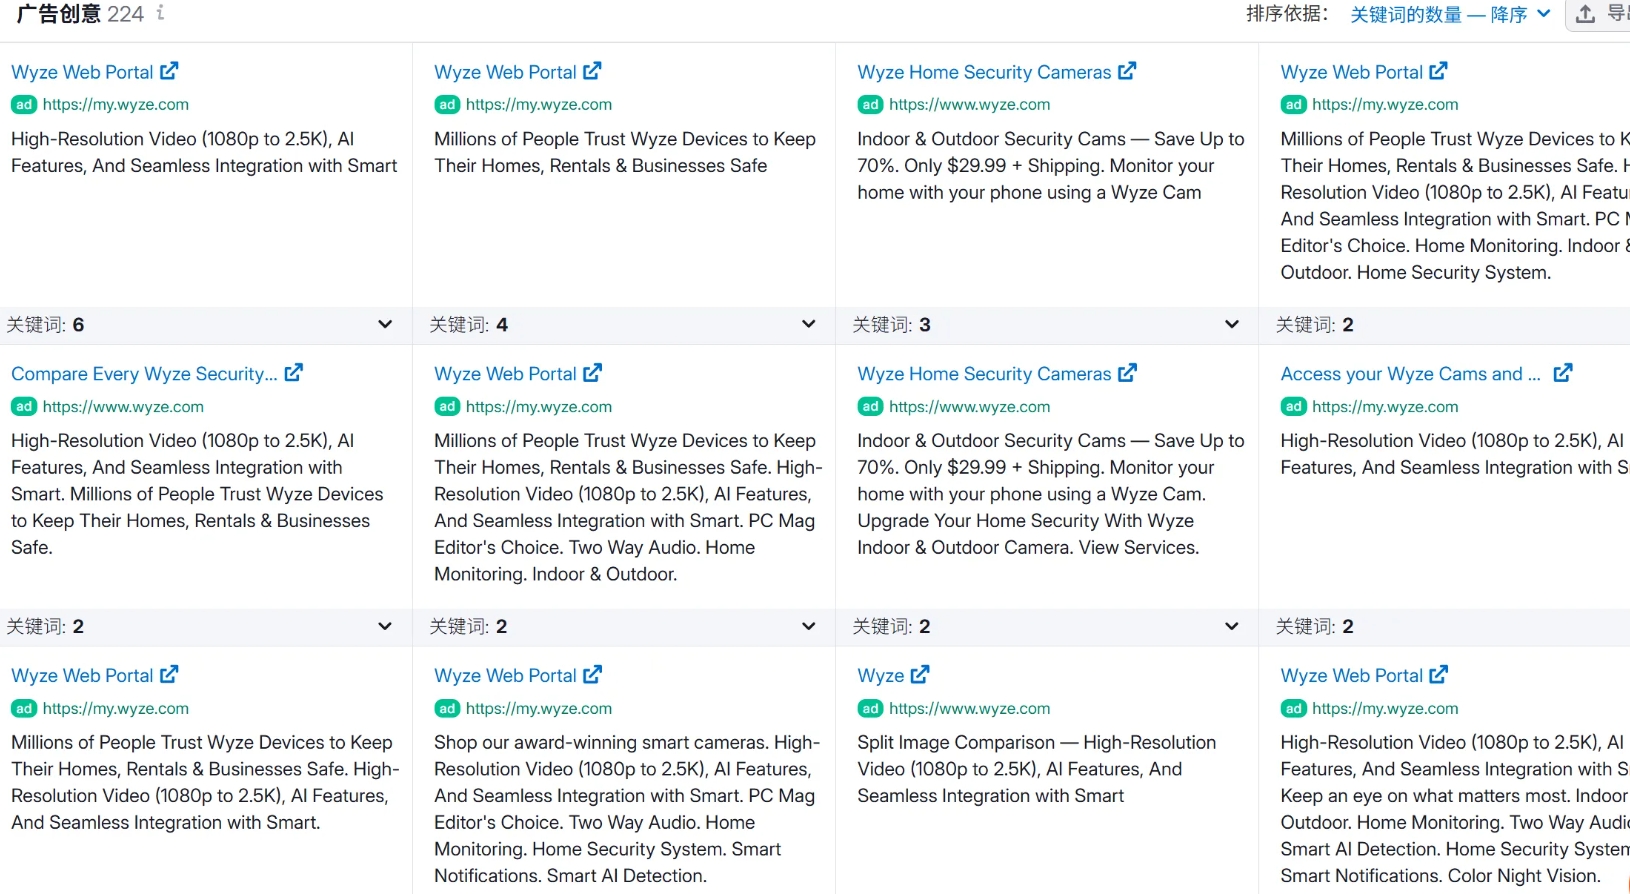Open the 'Wyze' title of Split Image Comparison ad

pos(881,676)
